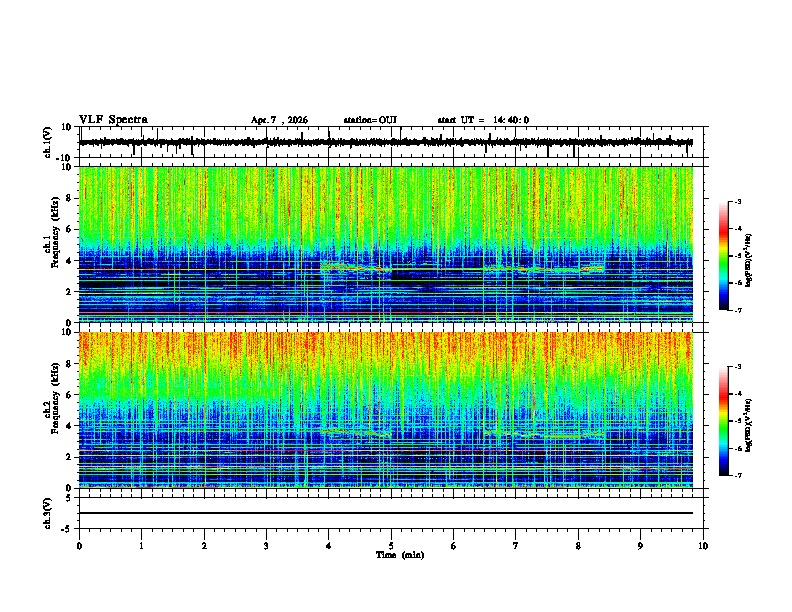Click the "VLF Spectra" title text
Screen dimensions: 792x612
(x=113, y=120)
